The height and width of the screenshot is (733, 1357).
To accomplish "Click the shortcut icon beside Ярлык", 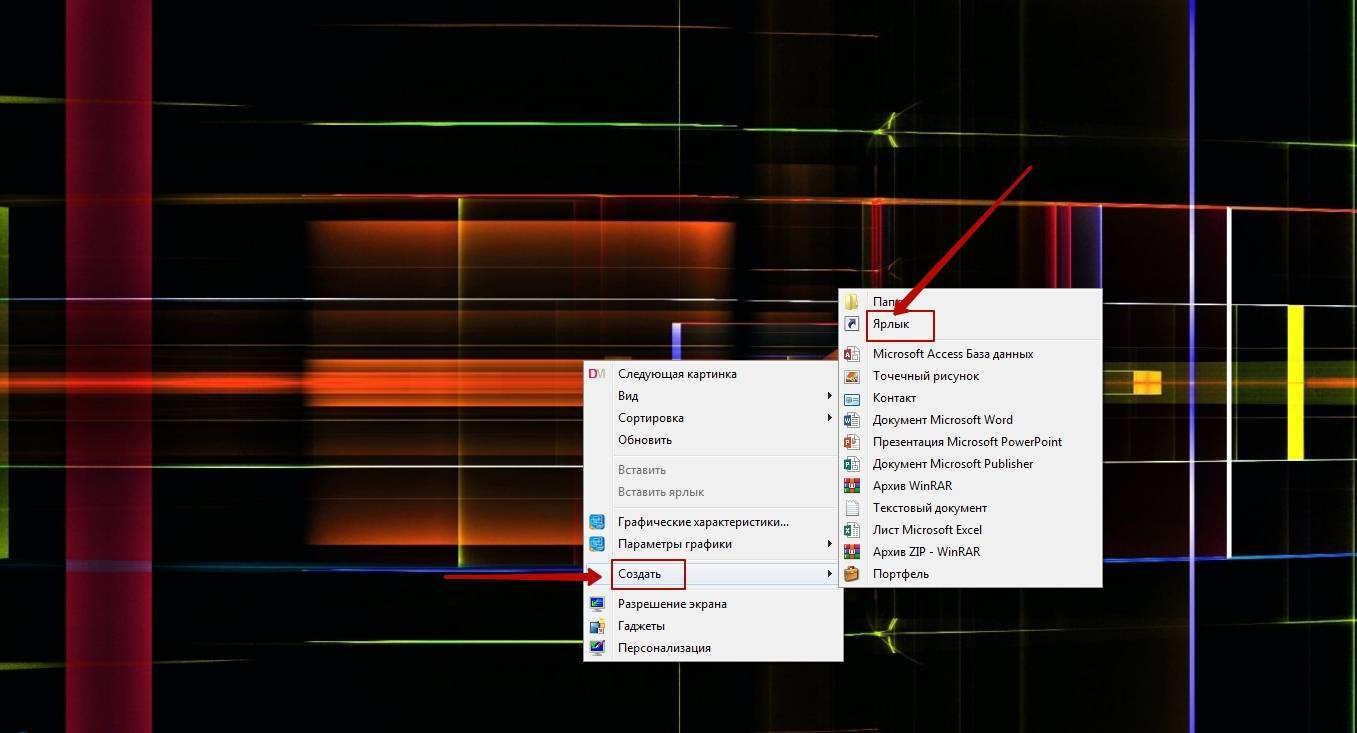I will pos(852,324).
